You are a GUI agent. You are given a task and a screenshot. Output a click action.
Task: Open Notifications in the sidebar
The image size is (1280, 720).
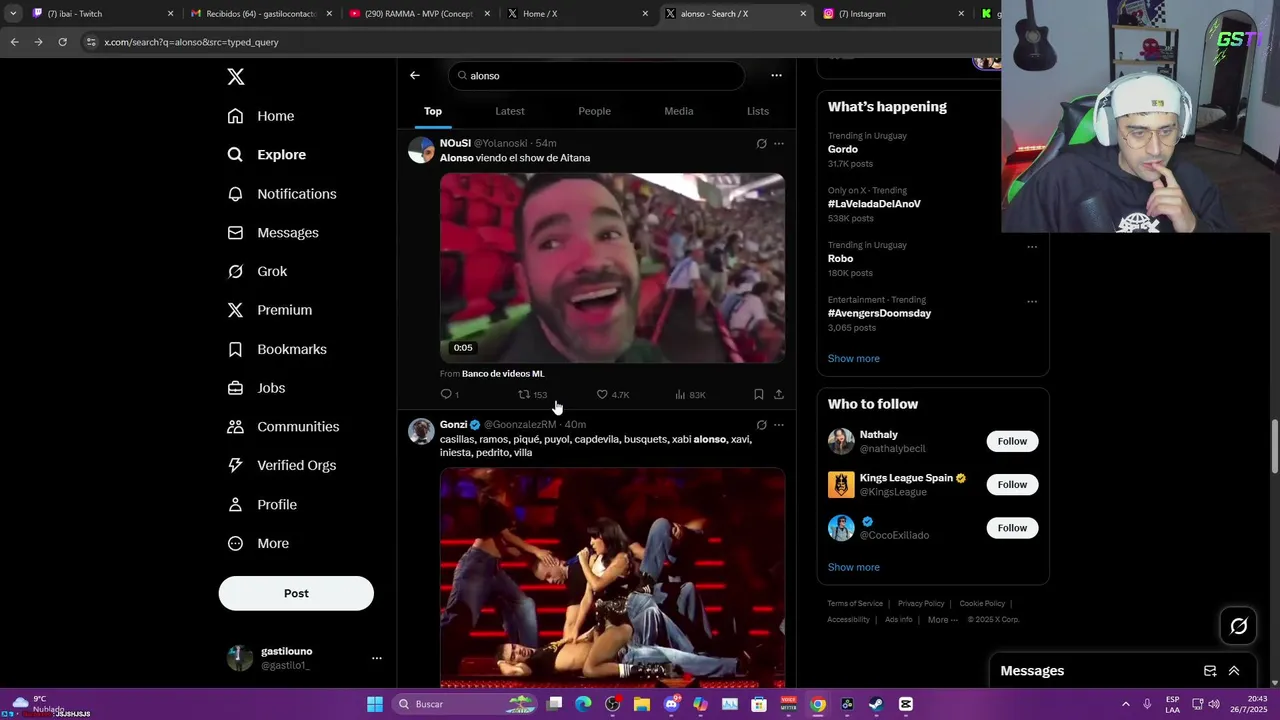point(282,194)
